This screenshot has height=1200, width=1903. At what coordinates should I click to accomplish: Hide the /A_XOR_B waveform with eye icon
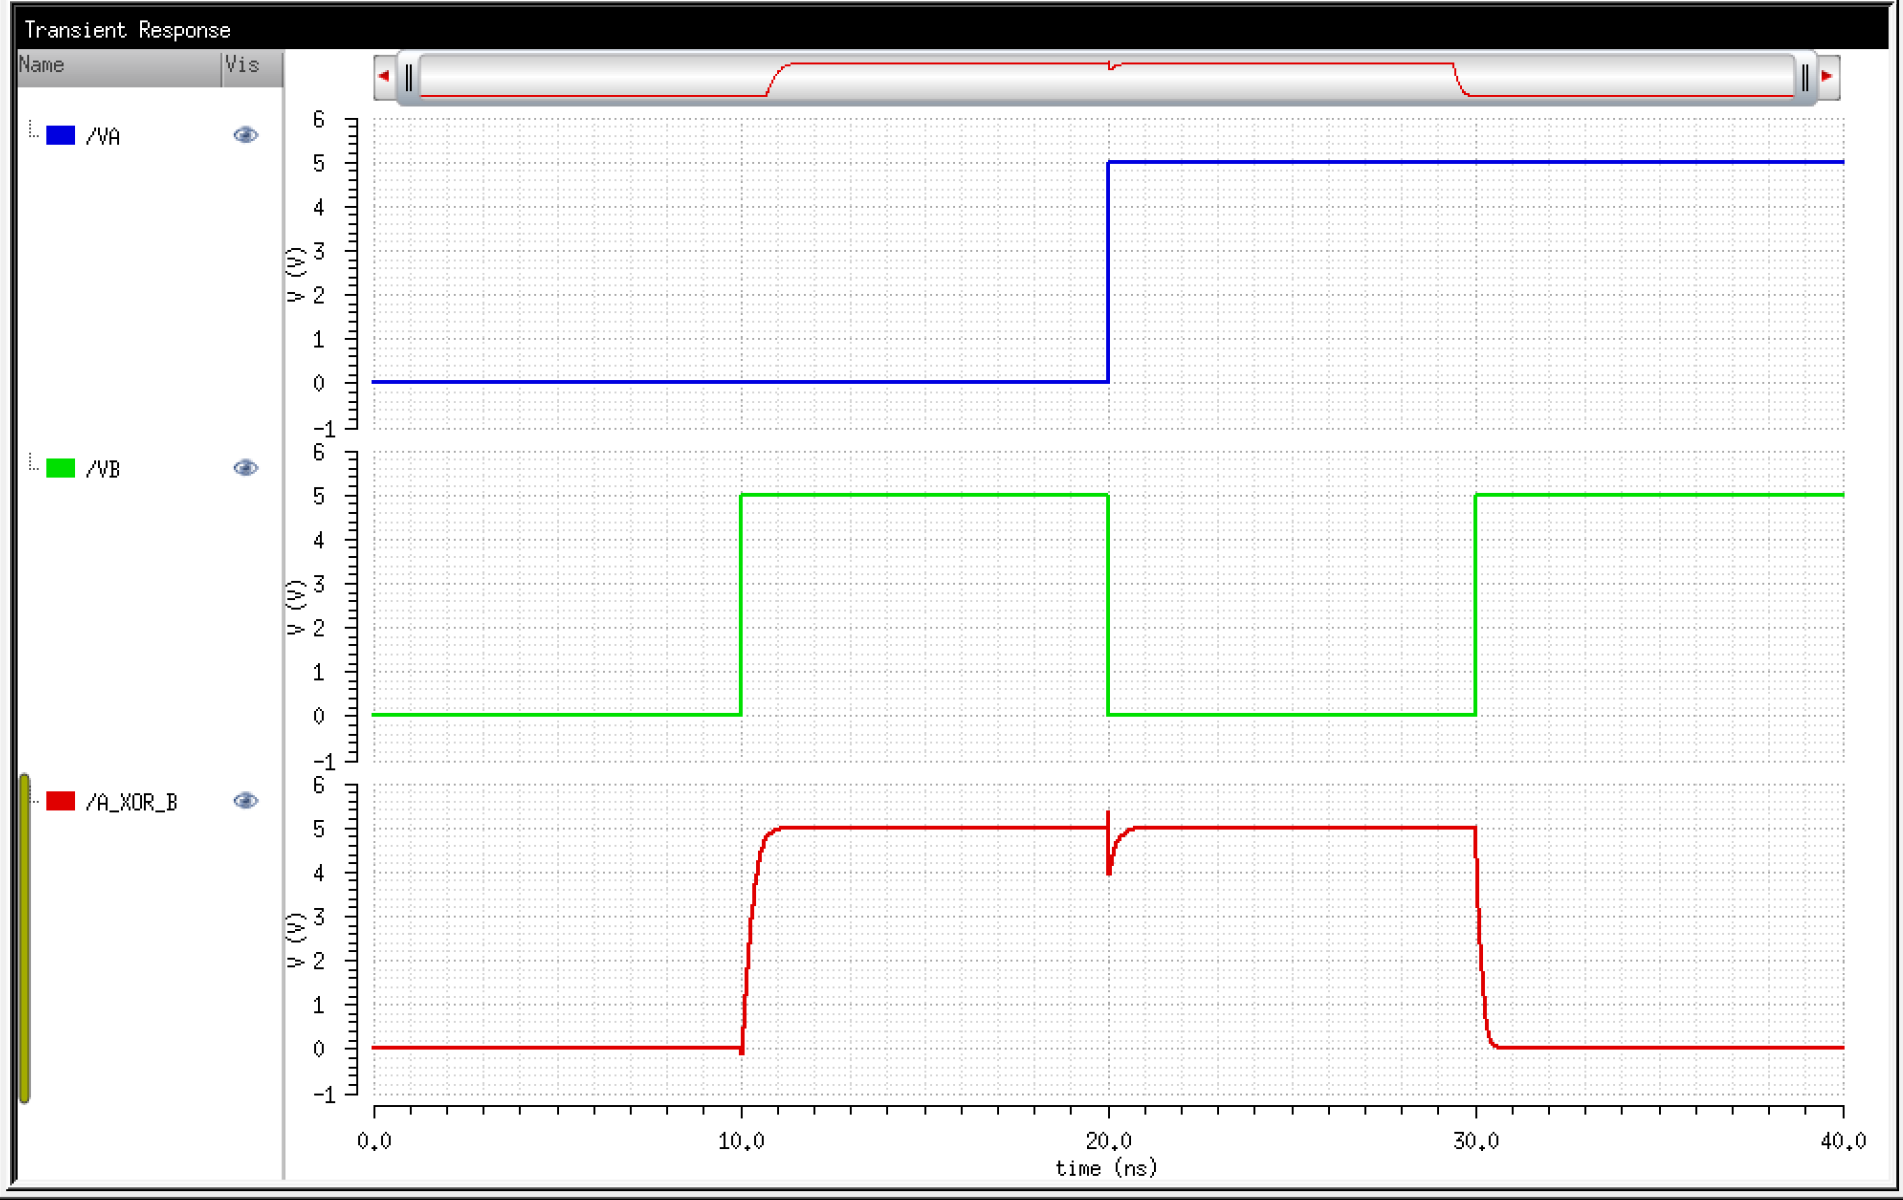pos(245,801)
